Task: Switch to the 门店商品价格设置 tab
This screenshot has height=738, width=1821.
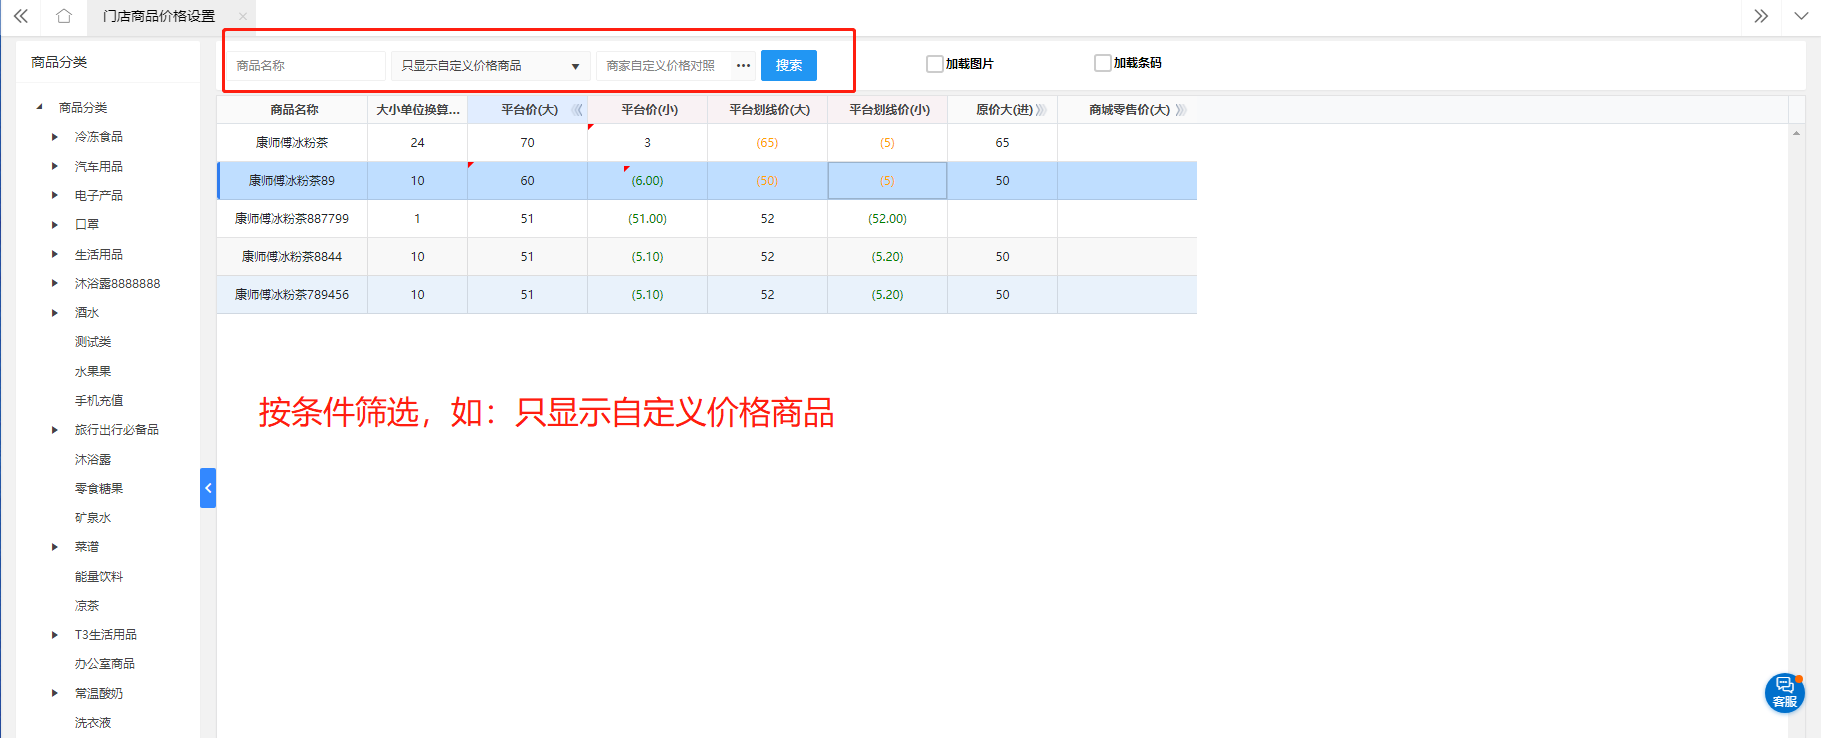Action: [159, 16]
